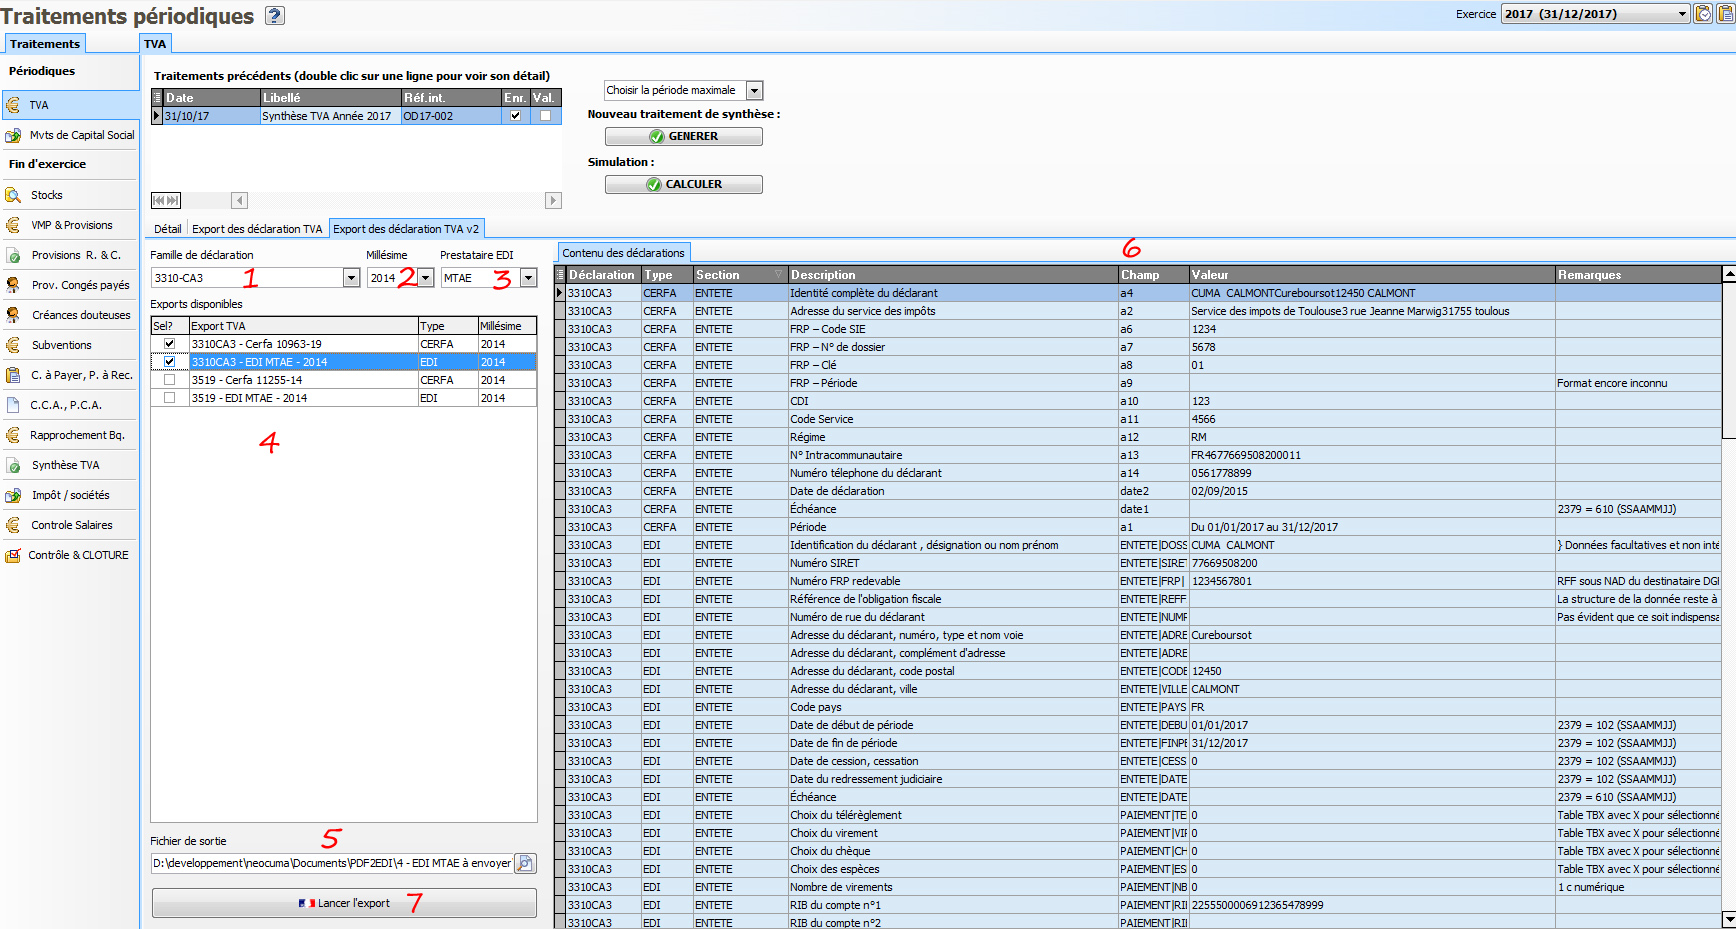The height and width of the screenshot is (929, 1736).
Task: Click declarations table scroll up arrow
Action: pyautogui.click(x=1728, y=274)
